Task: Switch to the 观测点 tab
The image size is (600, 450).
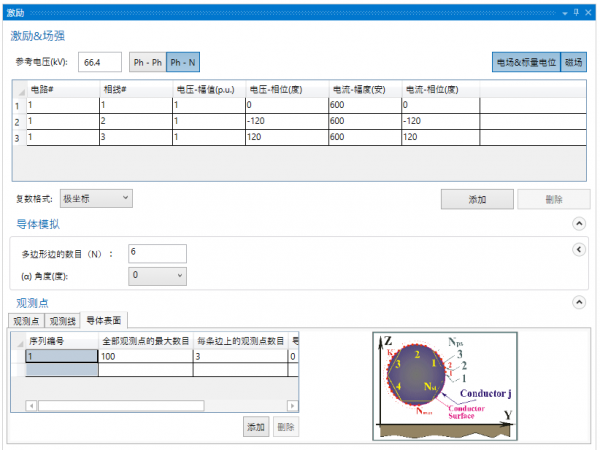Action: coord(27,321)
